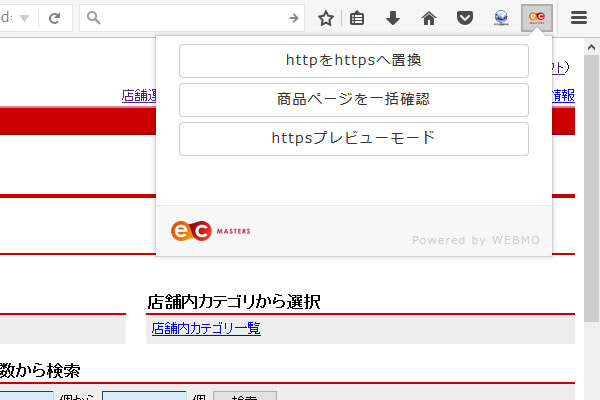Open the hamburger menu
This screenshot has height=400, width=600.
[579, 18]
